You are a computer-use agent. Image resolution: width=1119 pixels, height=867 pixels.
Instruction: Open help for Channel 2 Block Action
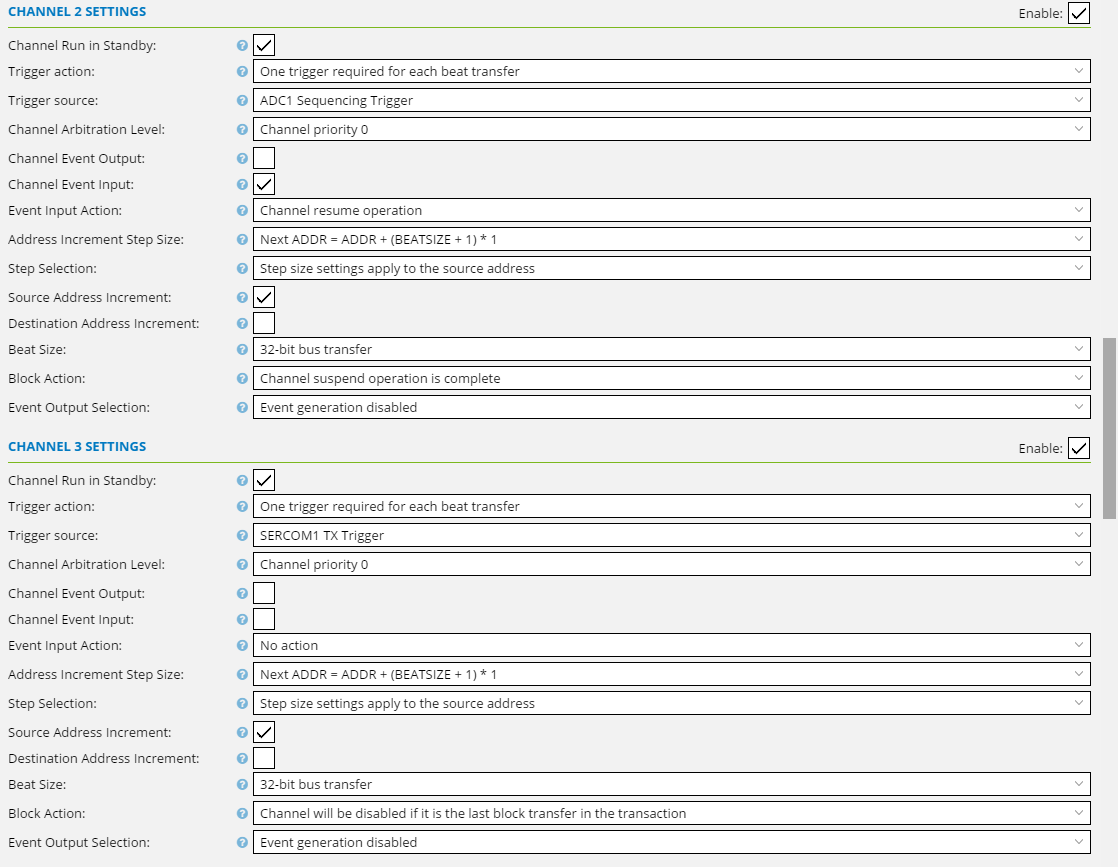[x=242, y=379]
